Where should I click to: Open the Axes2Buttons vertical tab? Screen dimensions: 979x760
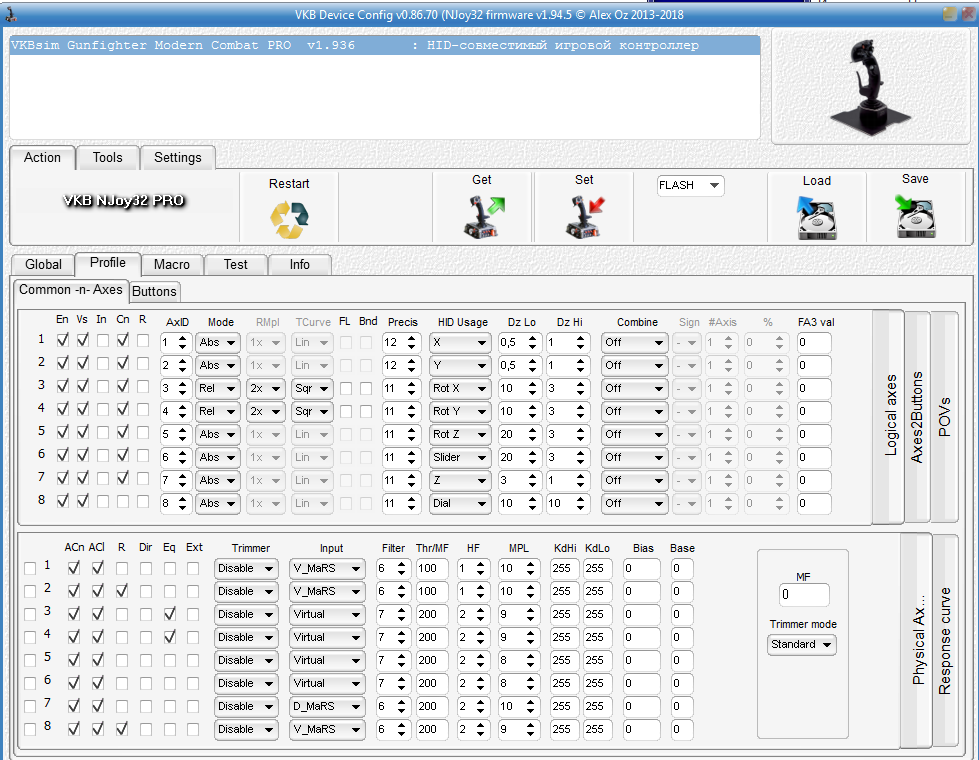pyautogui.click(x=917, y=417)
